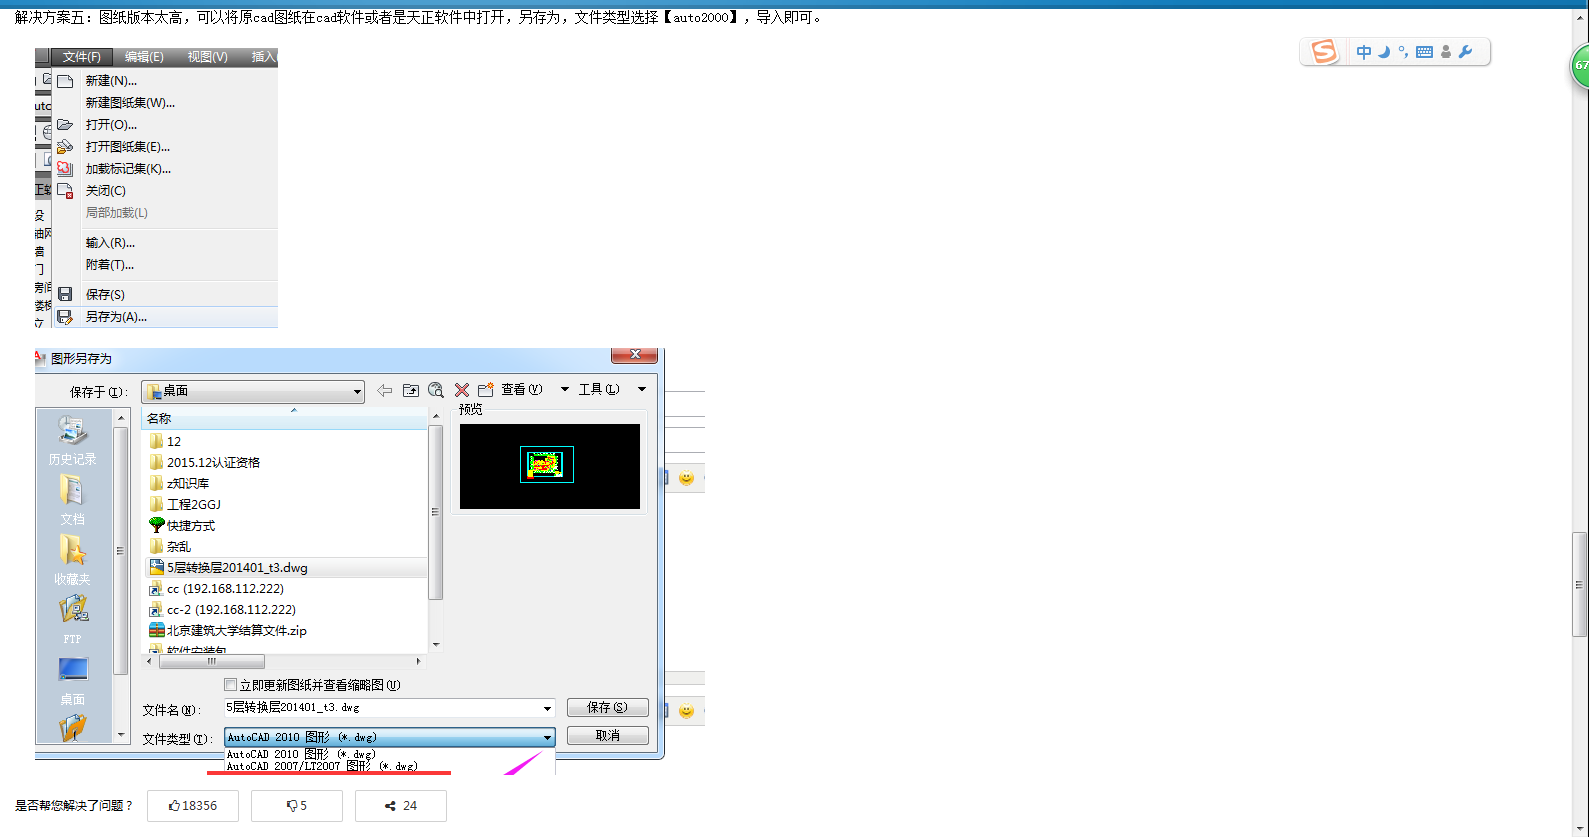The image size is (1589, 837).
Task: Select 新建图纸集(W)... menu entry
Action: tap(130, 103)
